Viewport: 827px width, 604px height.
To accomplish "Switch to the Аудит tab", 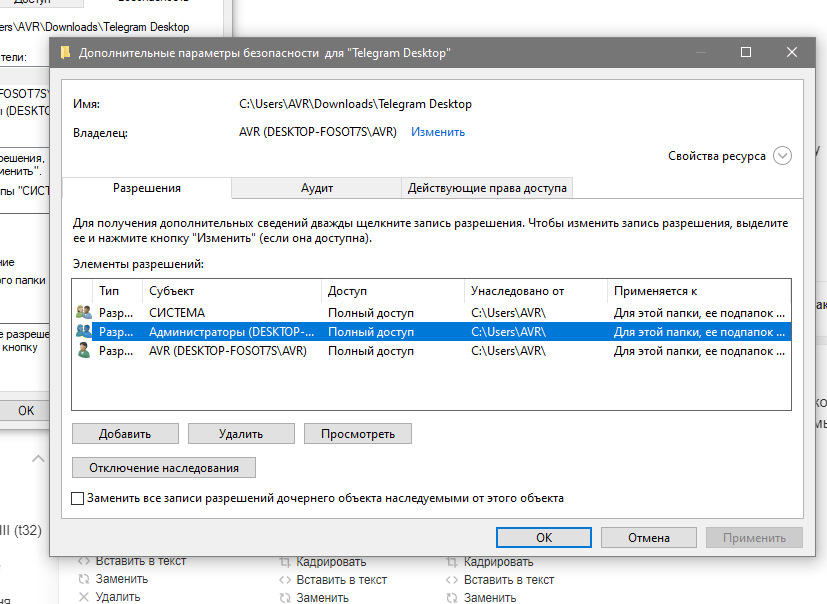I will coord(316,188).
